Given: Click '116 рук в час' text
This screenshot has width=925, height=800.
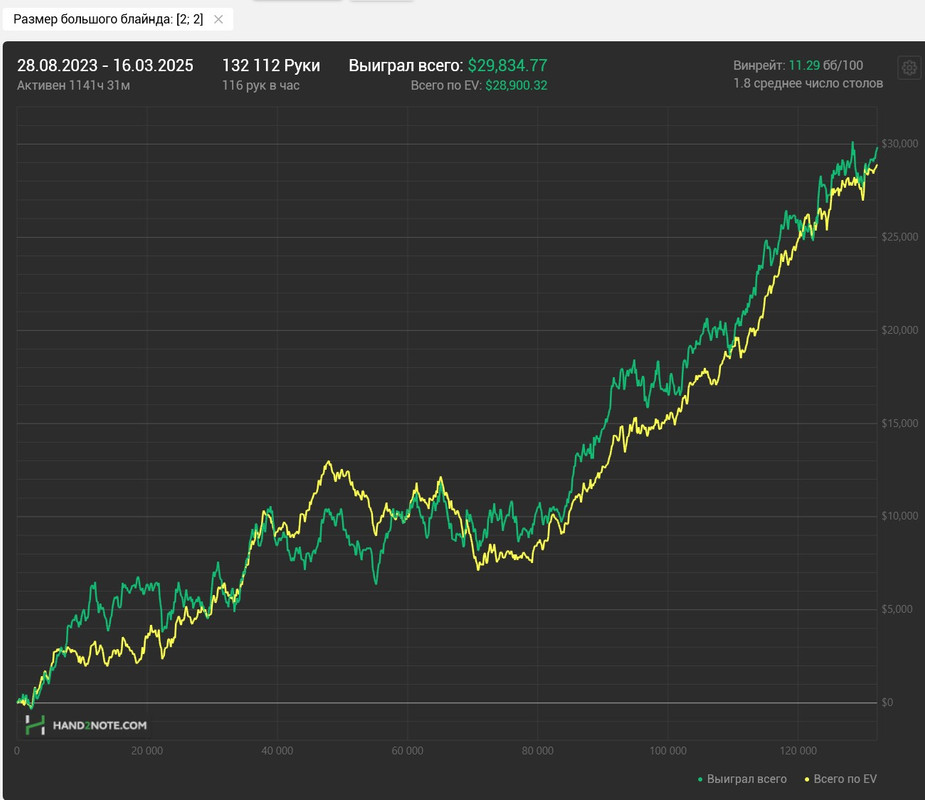Looking at the screenshot, I should (x=261, y=86).
